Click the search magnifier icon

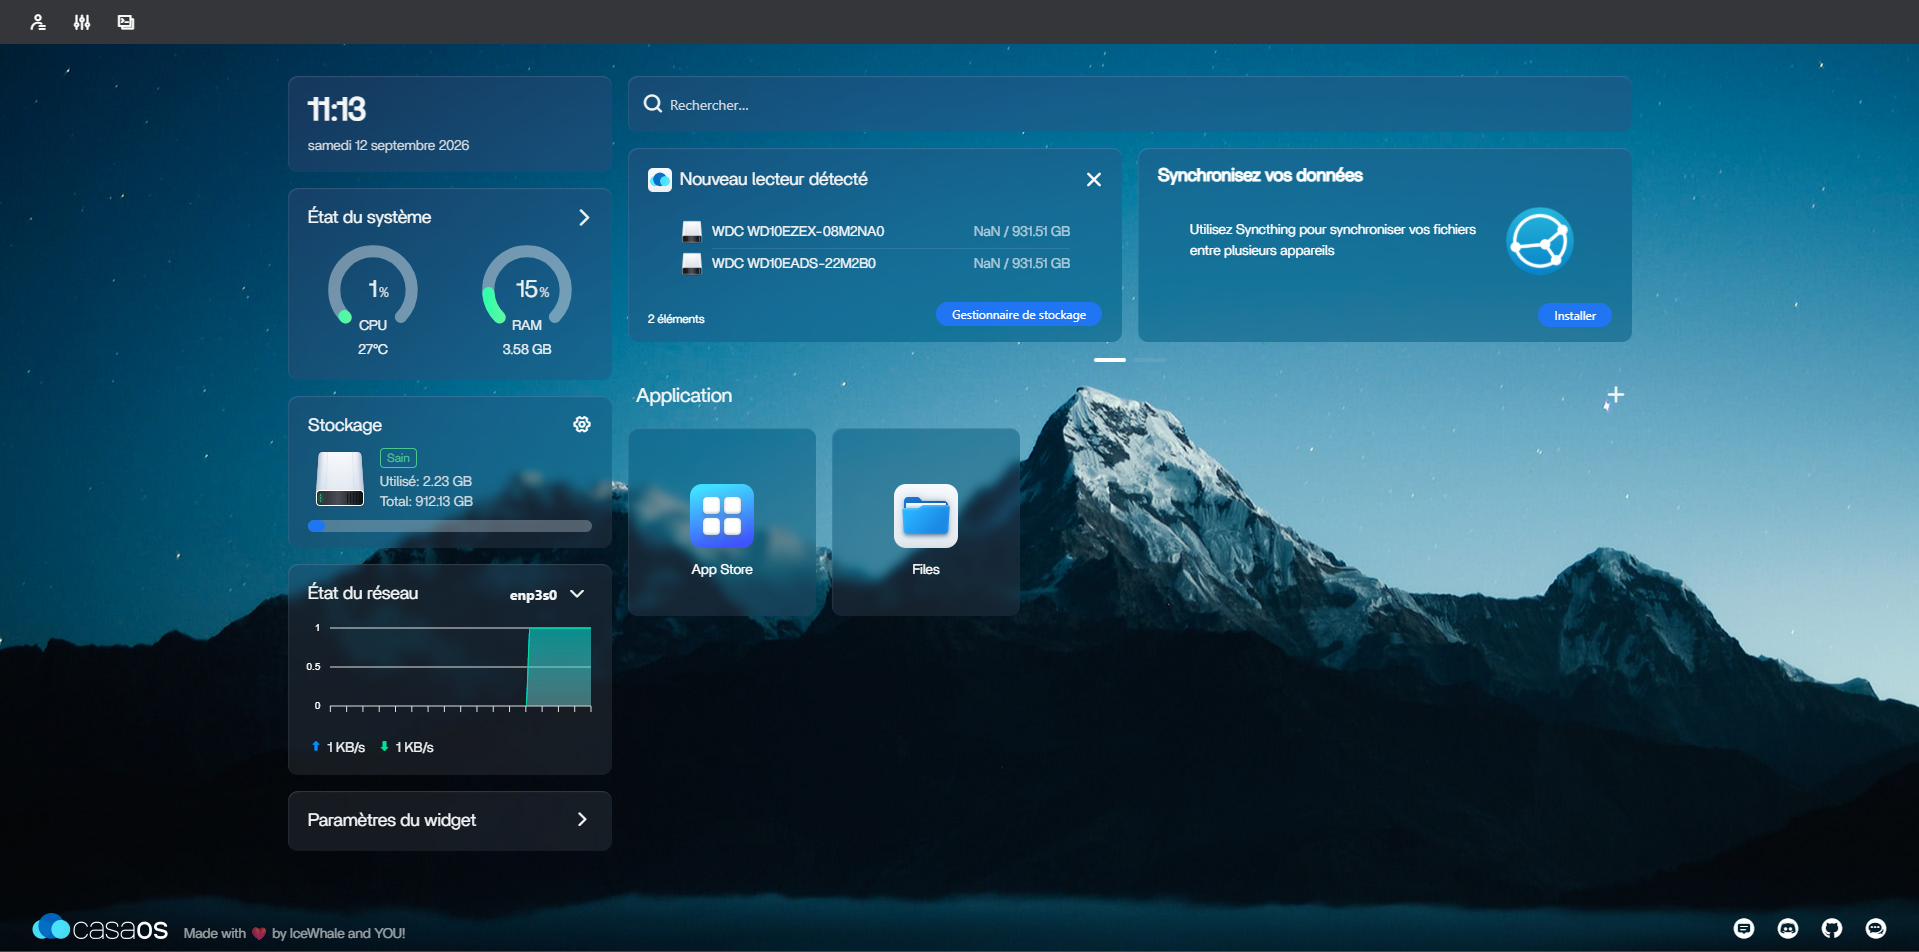pyautogui.click(x=653, y=104)
